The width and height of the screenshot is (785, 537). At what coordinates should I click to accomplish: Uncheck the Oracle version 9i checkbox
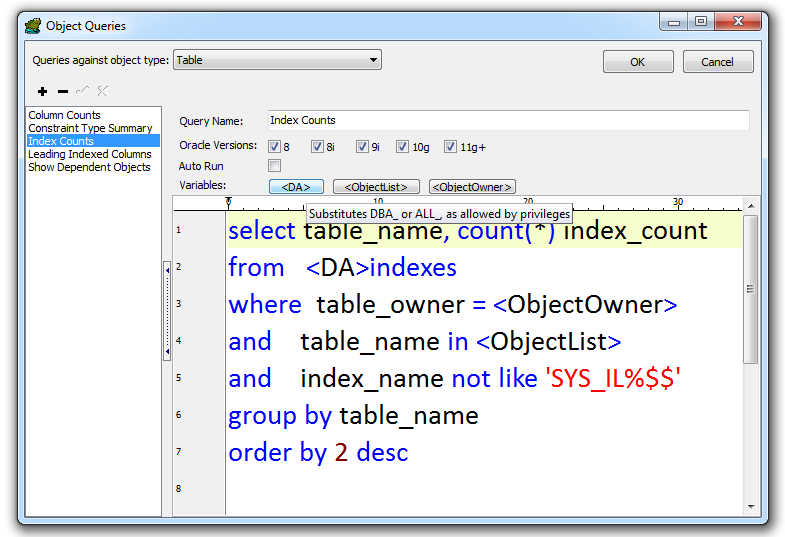pos(361,147)
